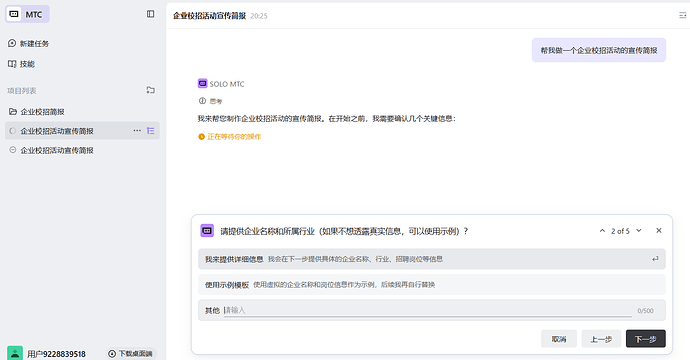Go to previous question with up chevron
This screenshot has width=690, height=360.
coord(602,231)
